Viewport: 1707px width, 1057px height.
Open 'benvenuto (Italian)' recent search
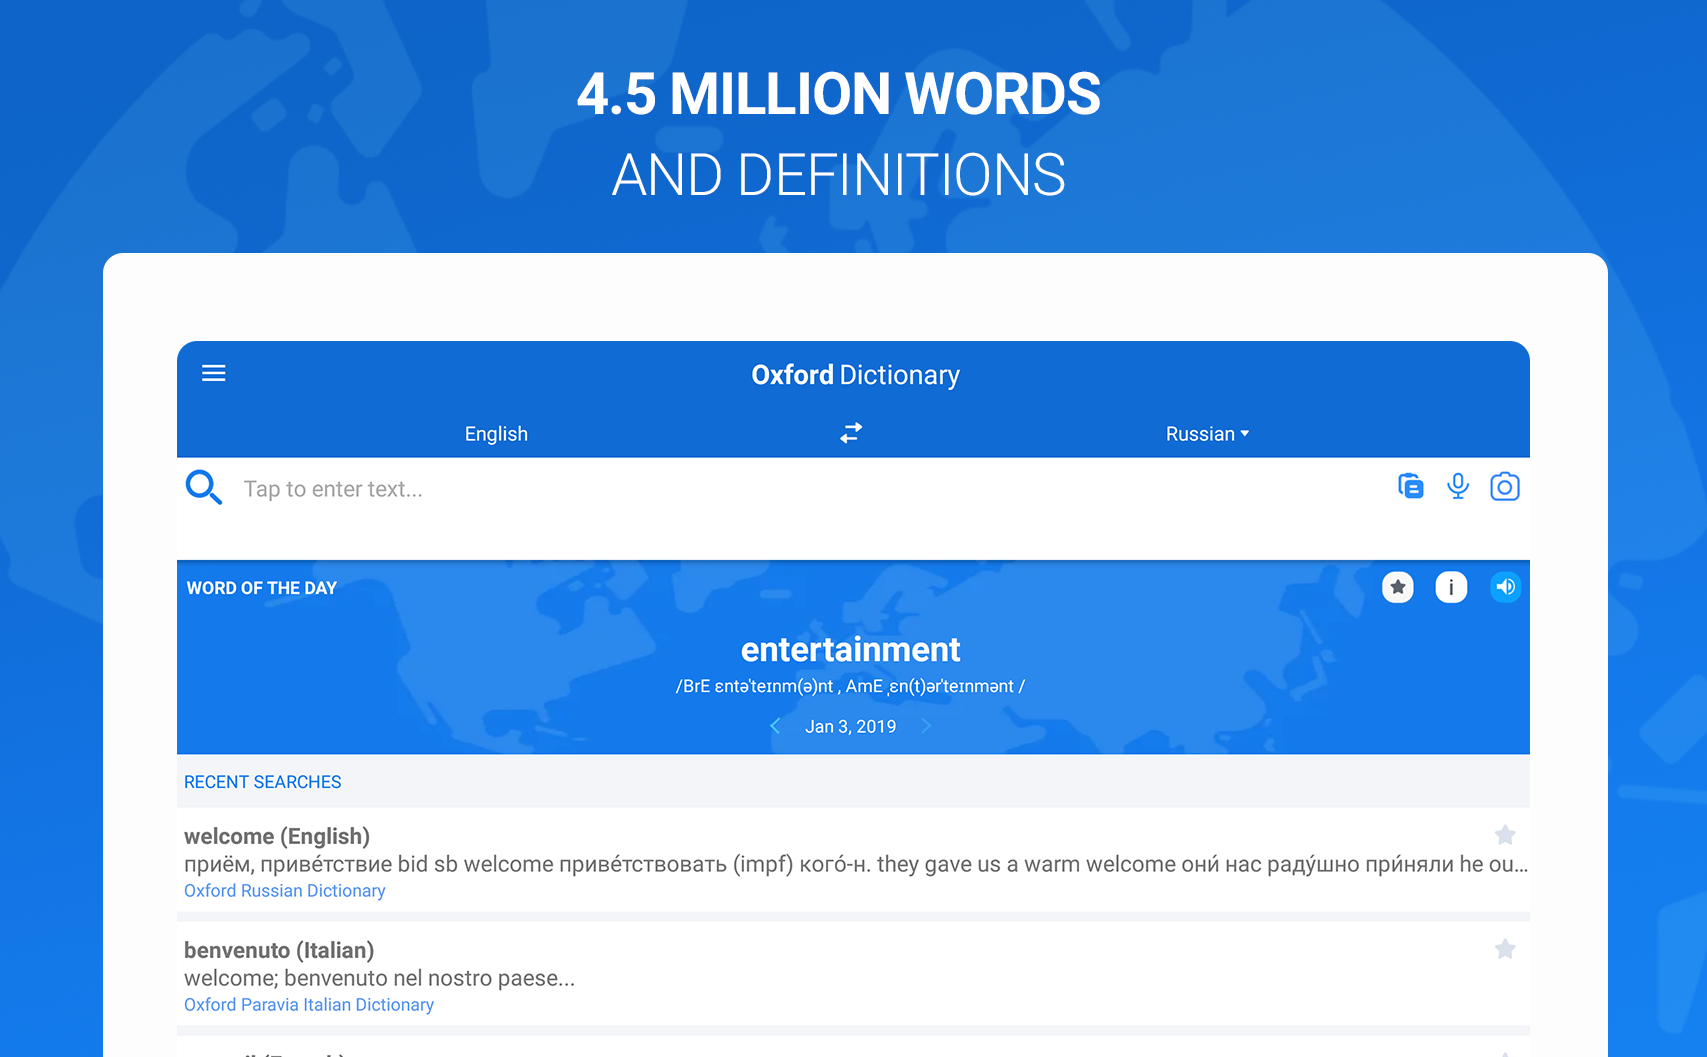(x=853, y=974)
